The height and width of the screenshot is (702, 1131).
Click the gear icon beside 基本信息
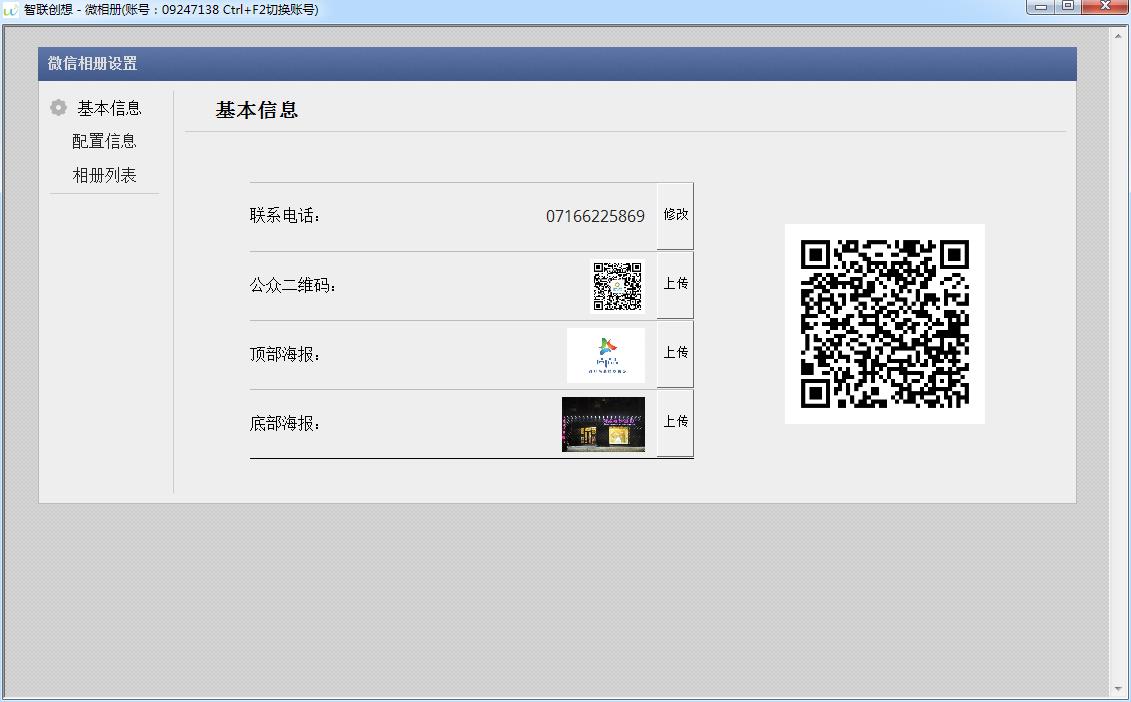coord(58,108)
